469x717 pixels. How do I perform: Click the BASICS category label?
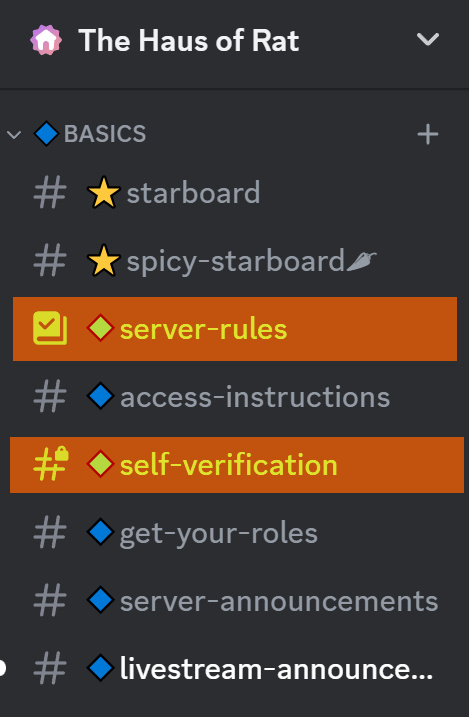(x=105, y=134)
